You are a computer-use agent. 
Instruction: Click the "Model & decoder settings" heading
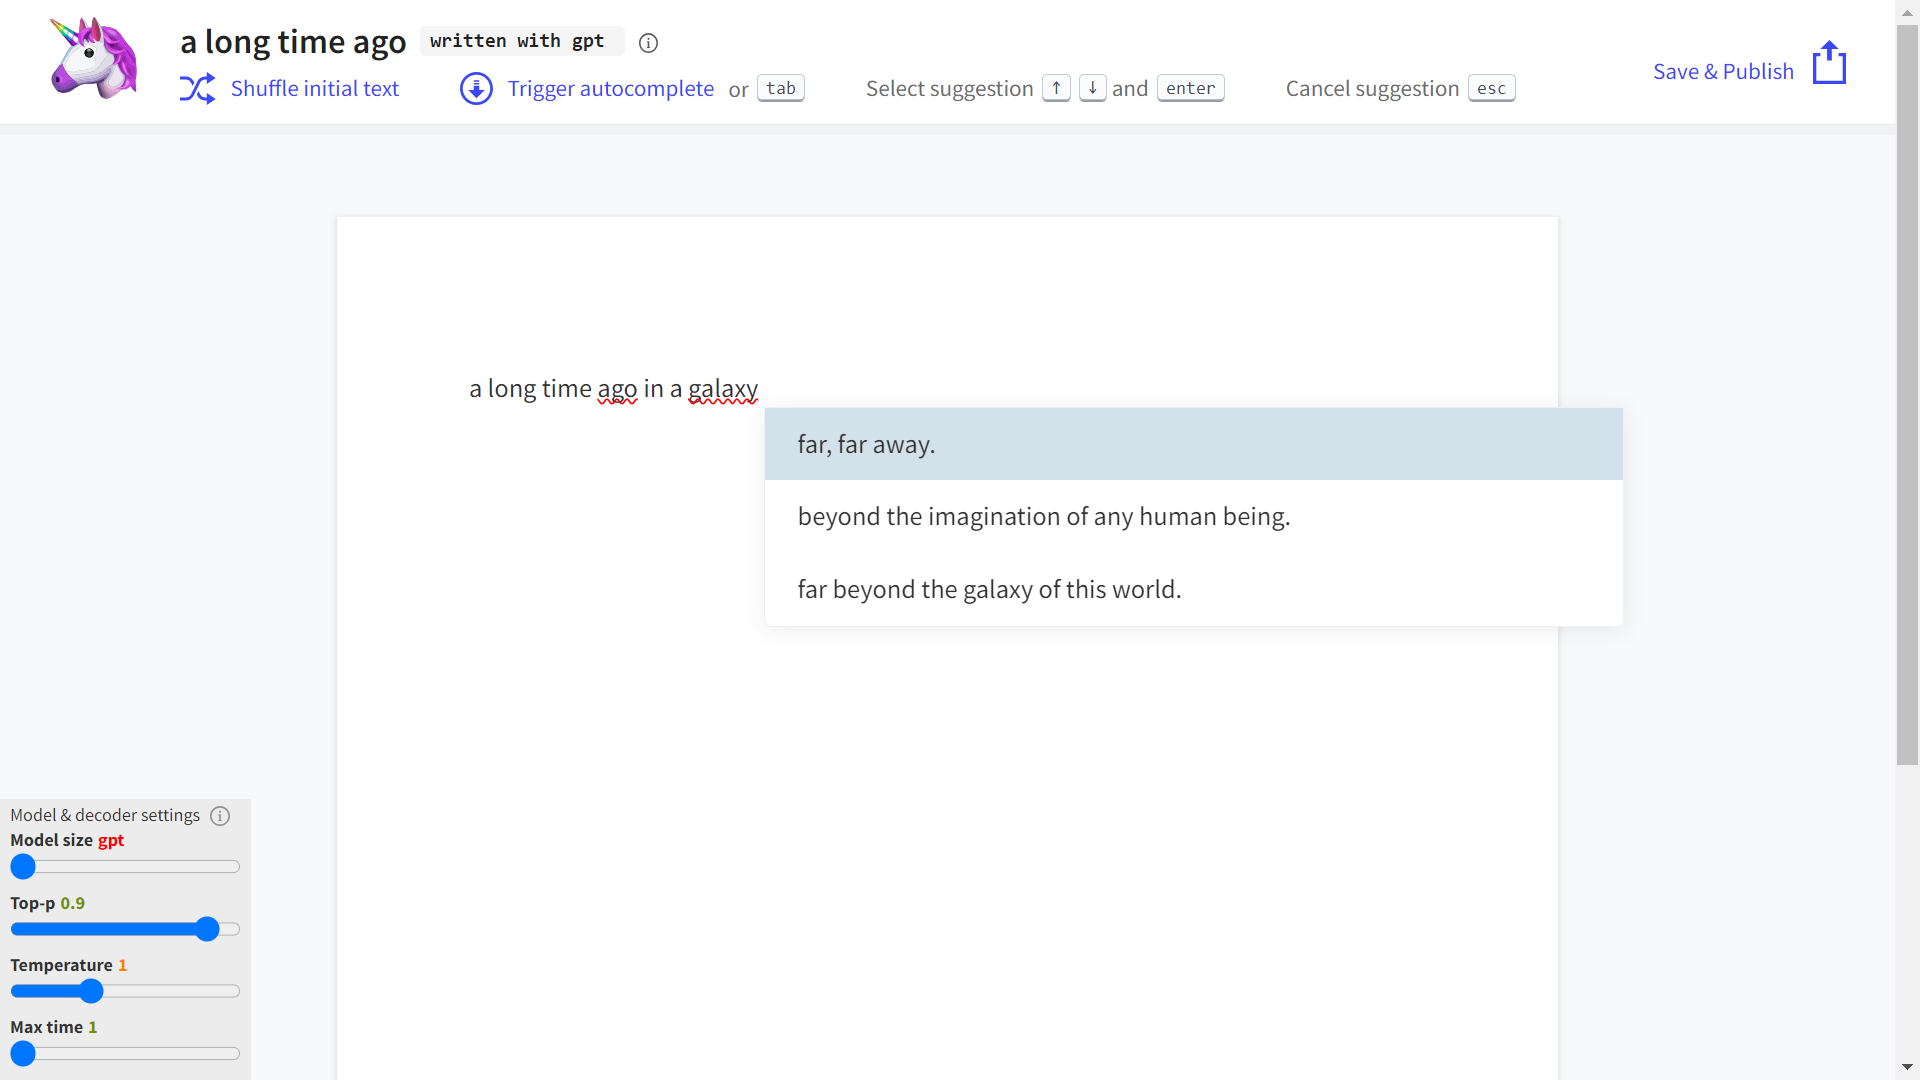[x=105, y=815]
